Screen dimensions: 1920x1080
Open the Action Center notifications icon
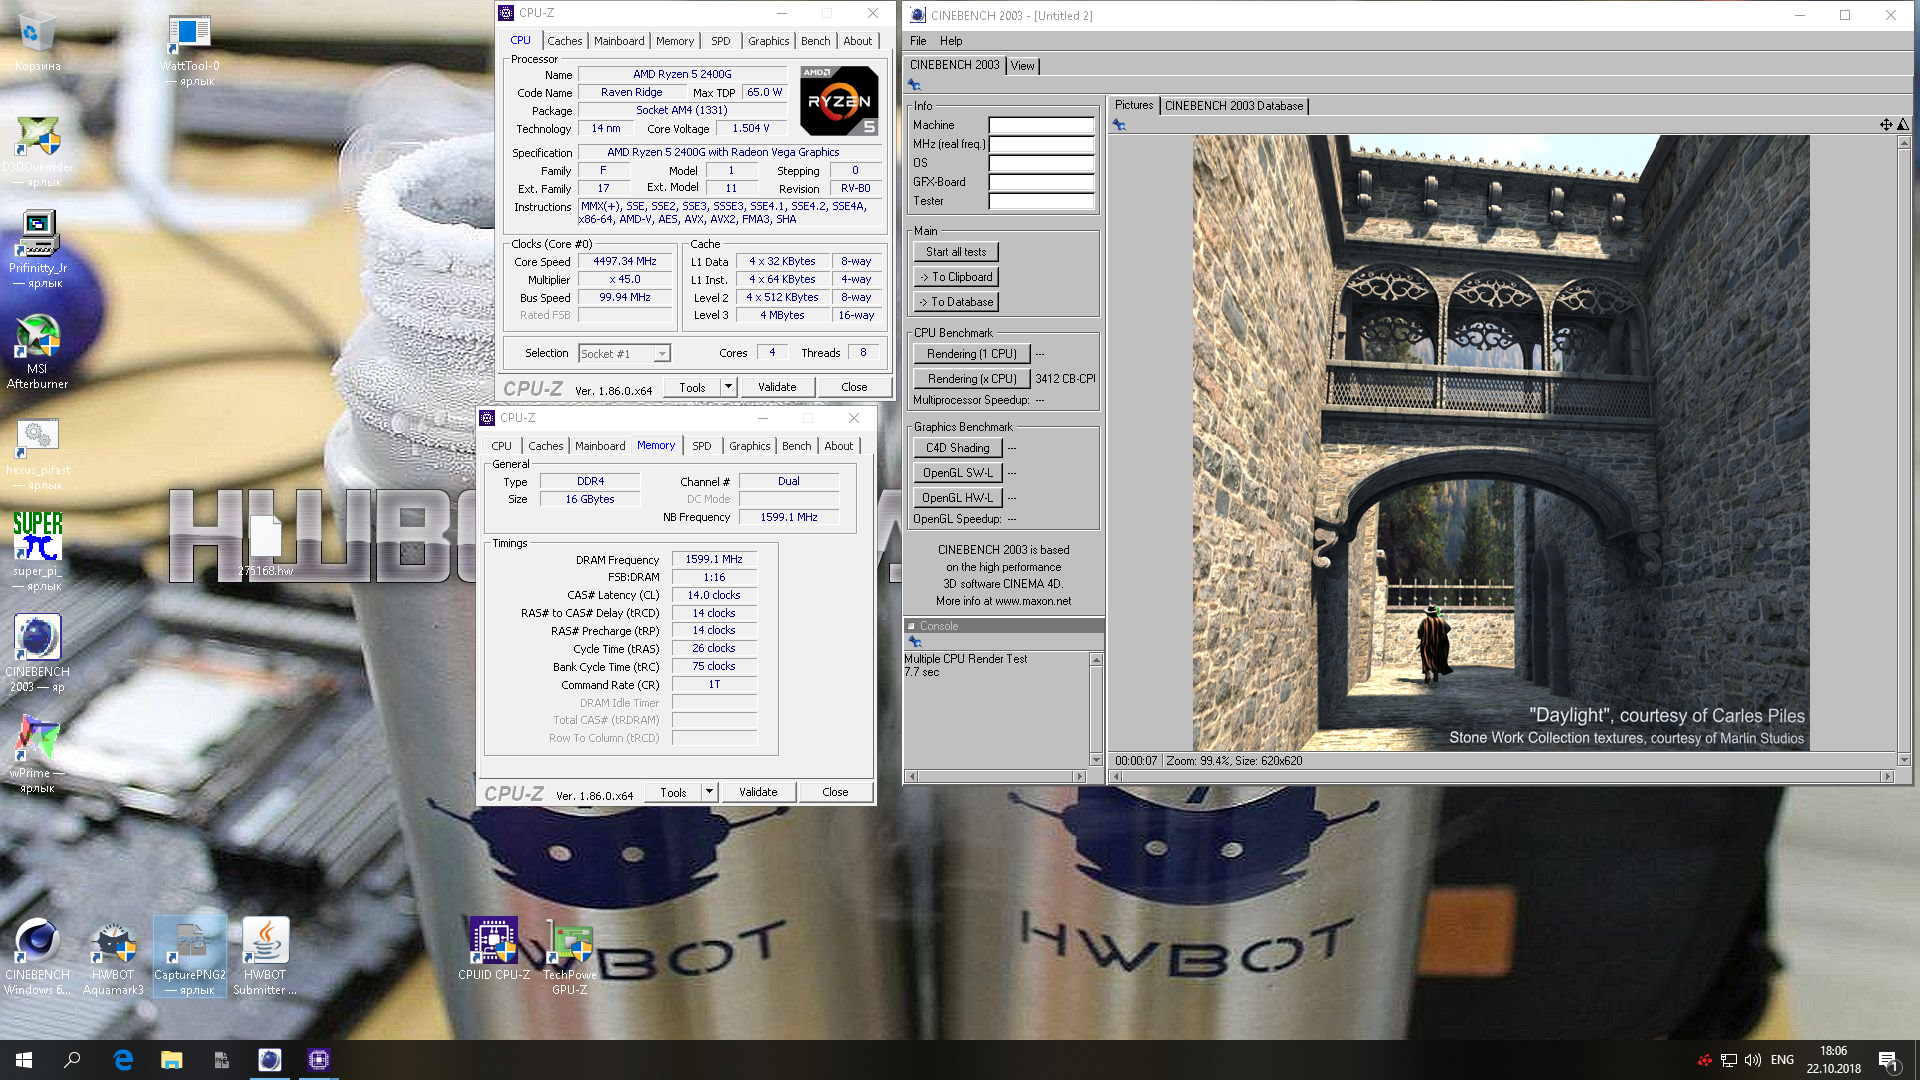[x=1888, y=1060]
